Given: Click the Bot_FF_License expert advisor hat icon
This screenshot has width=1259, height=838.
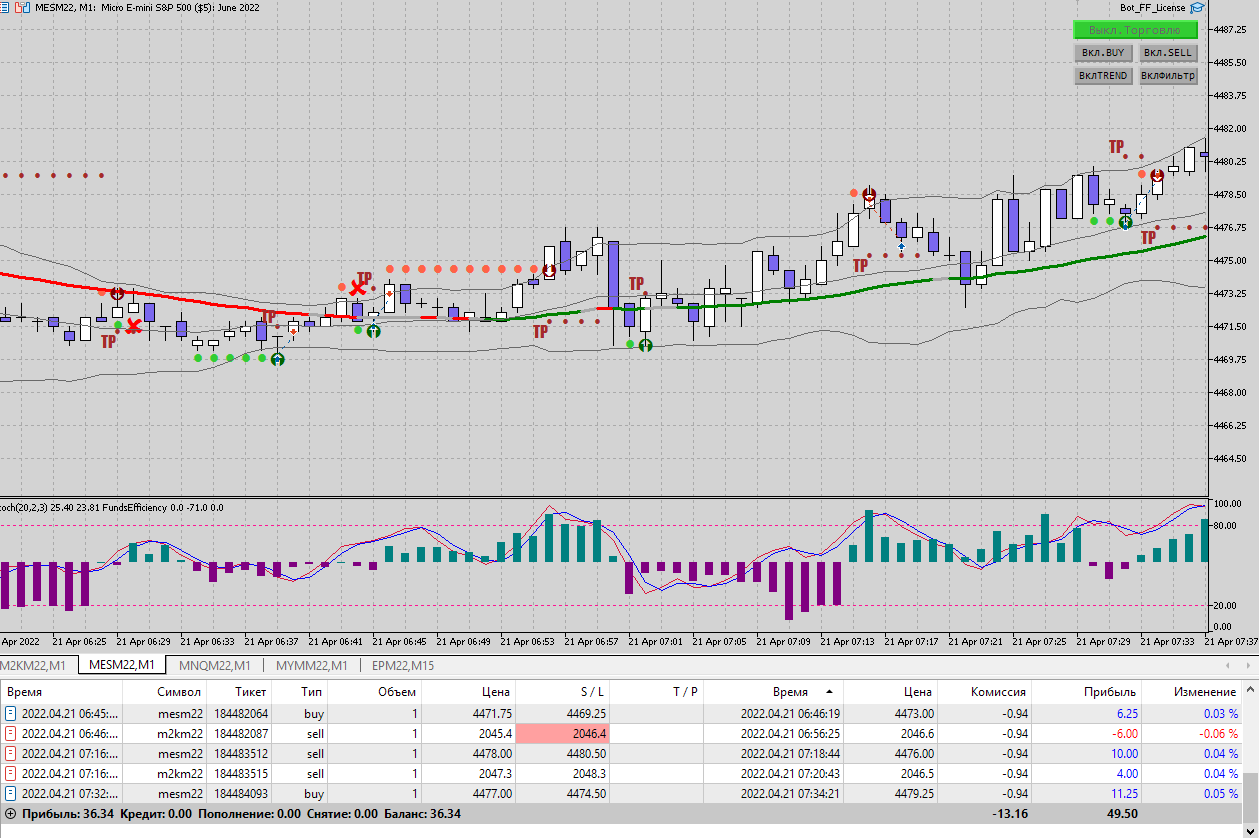Looking at the screenshot, I should pyautogui.click(x=1197, y=7).
